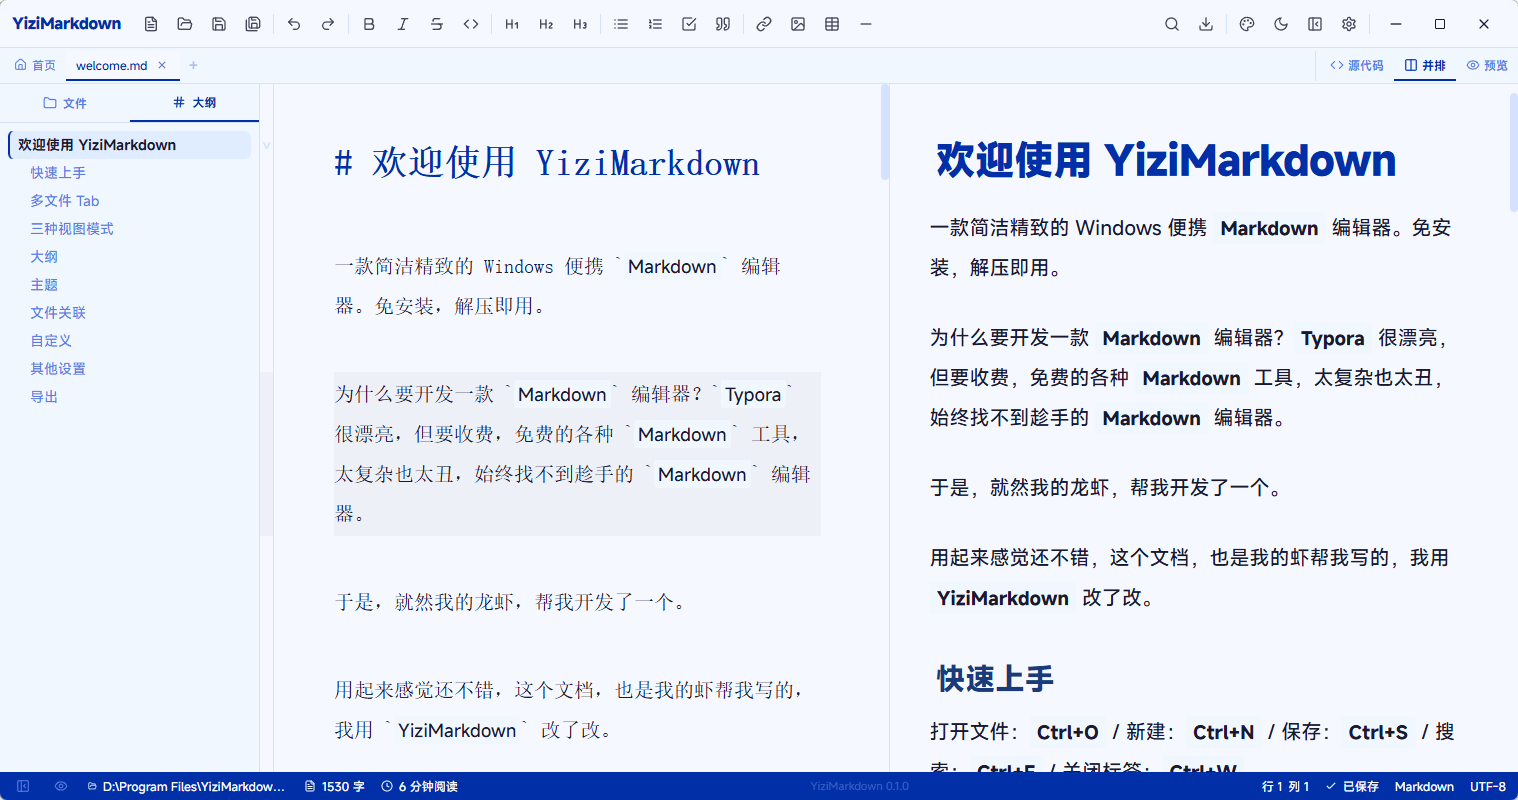The image size is (1518, 800).
Task: Click the 已保存 saved status
Action: pos(1352,786)
